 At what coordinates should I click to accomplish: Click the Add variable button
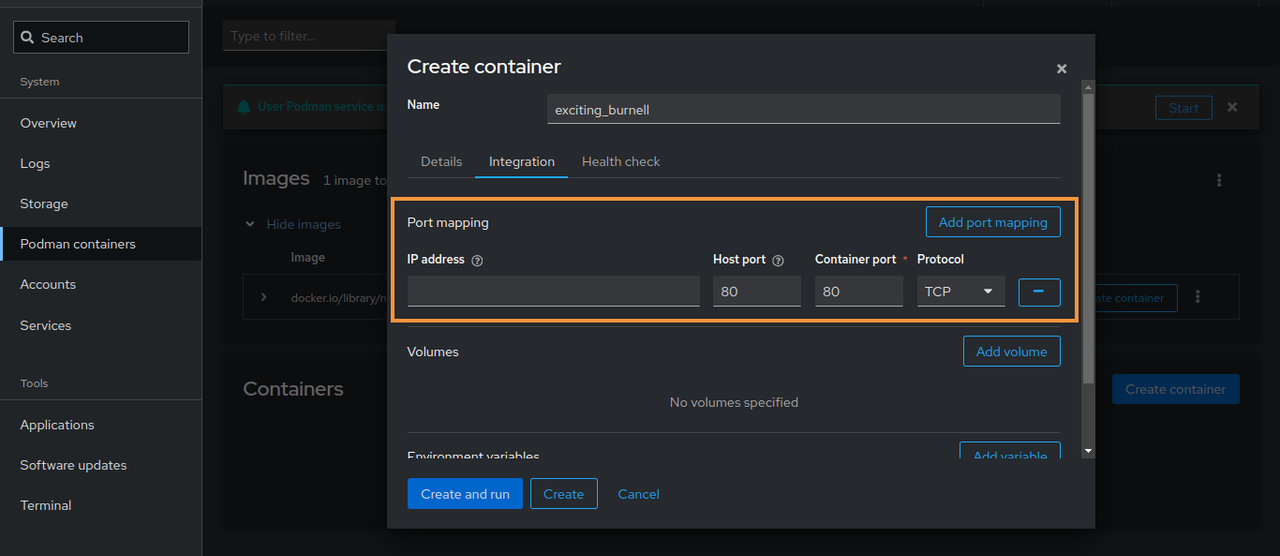coord(1010,452)
